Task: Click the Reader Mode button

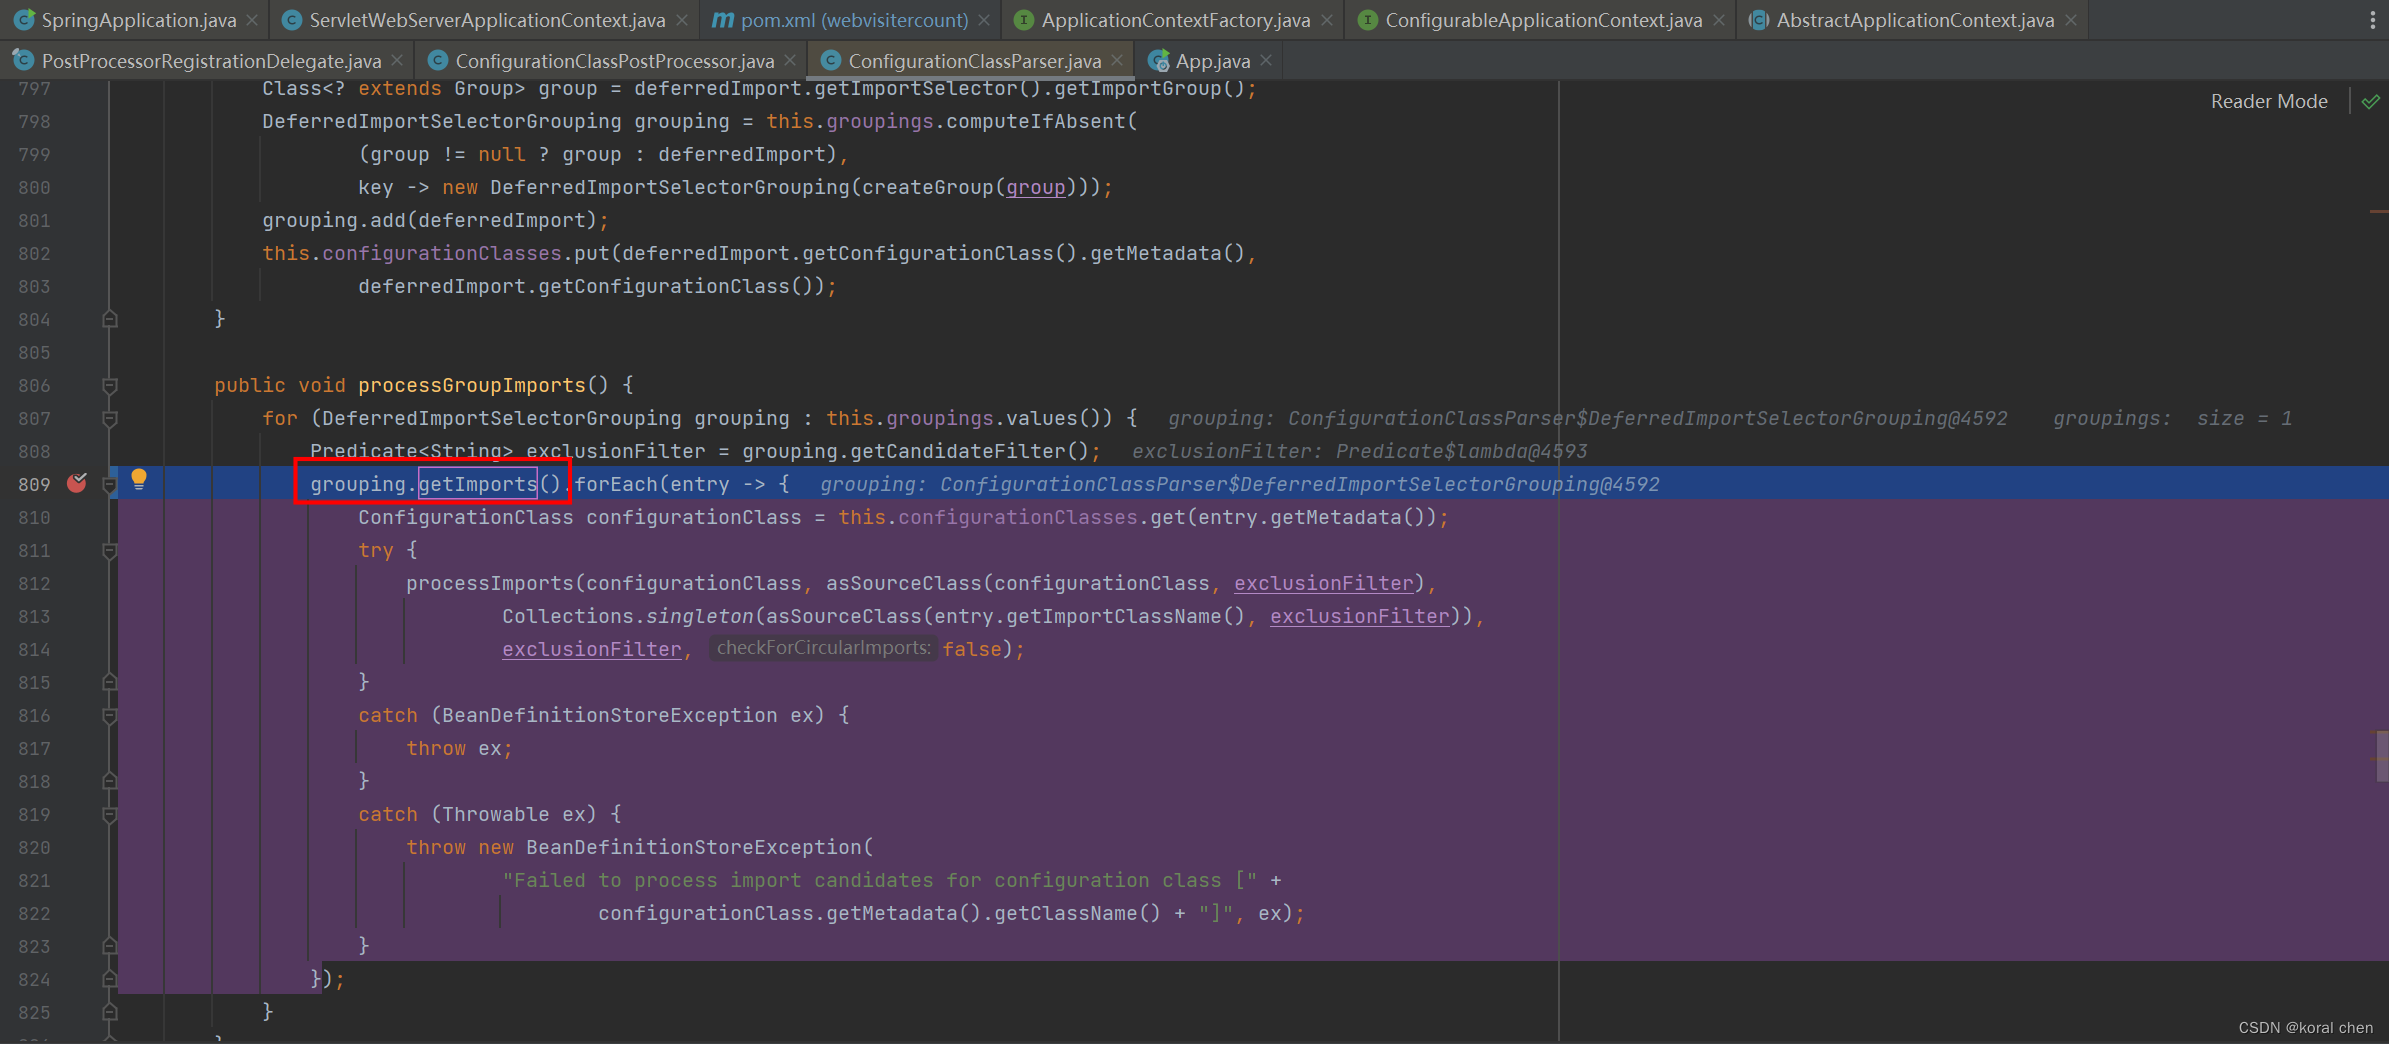Action: pos(2269,102)
